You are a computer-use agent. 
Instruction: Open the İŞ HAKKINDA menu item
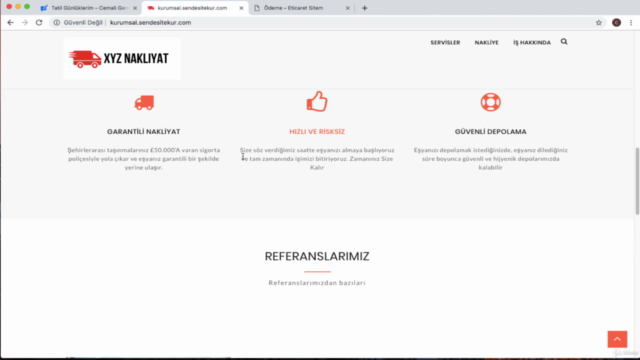532,42
